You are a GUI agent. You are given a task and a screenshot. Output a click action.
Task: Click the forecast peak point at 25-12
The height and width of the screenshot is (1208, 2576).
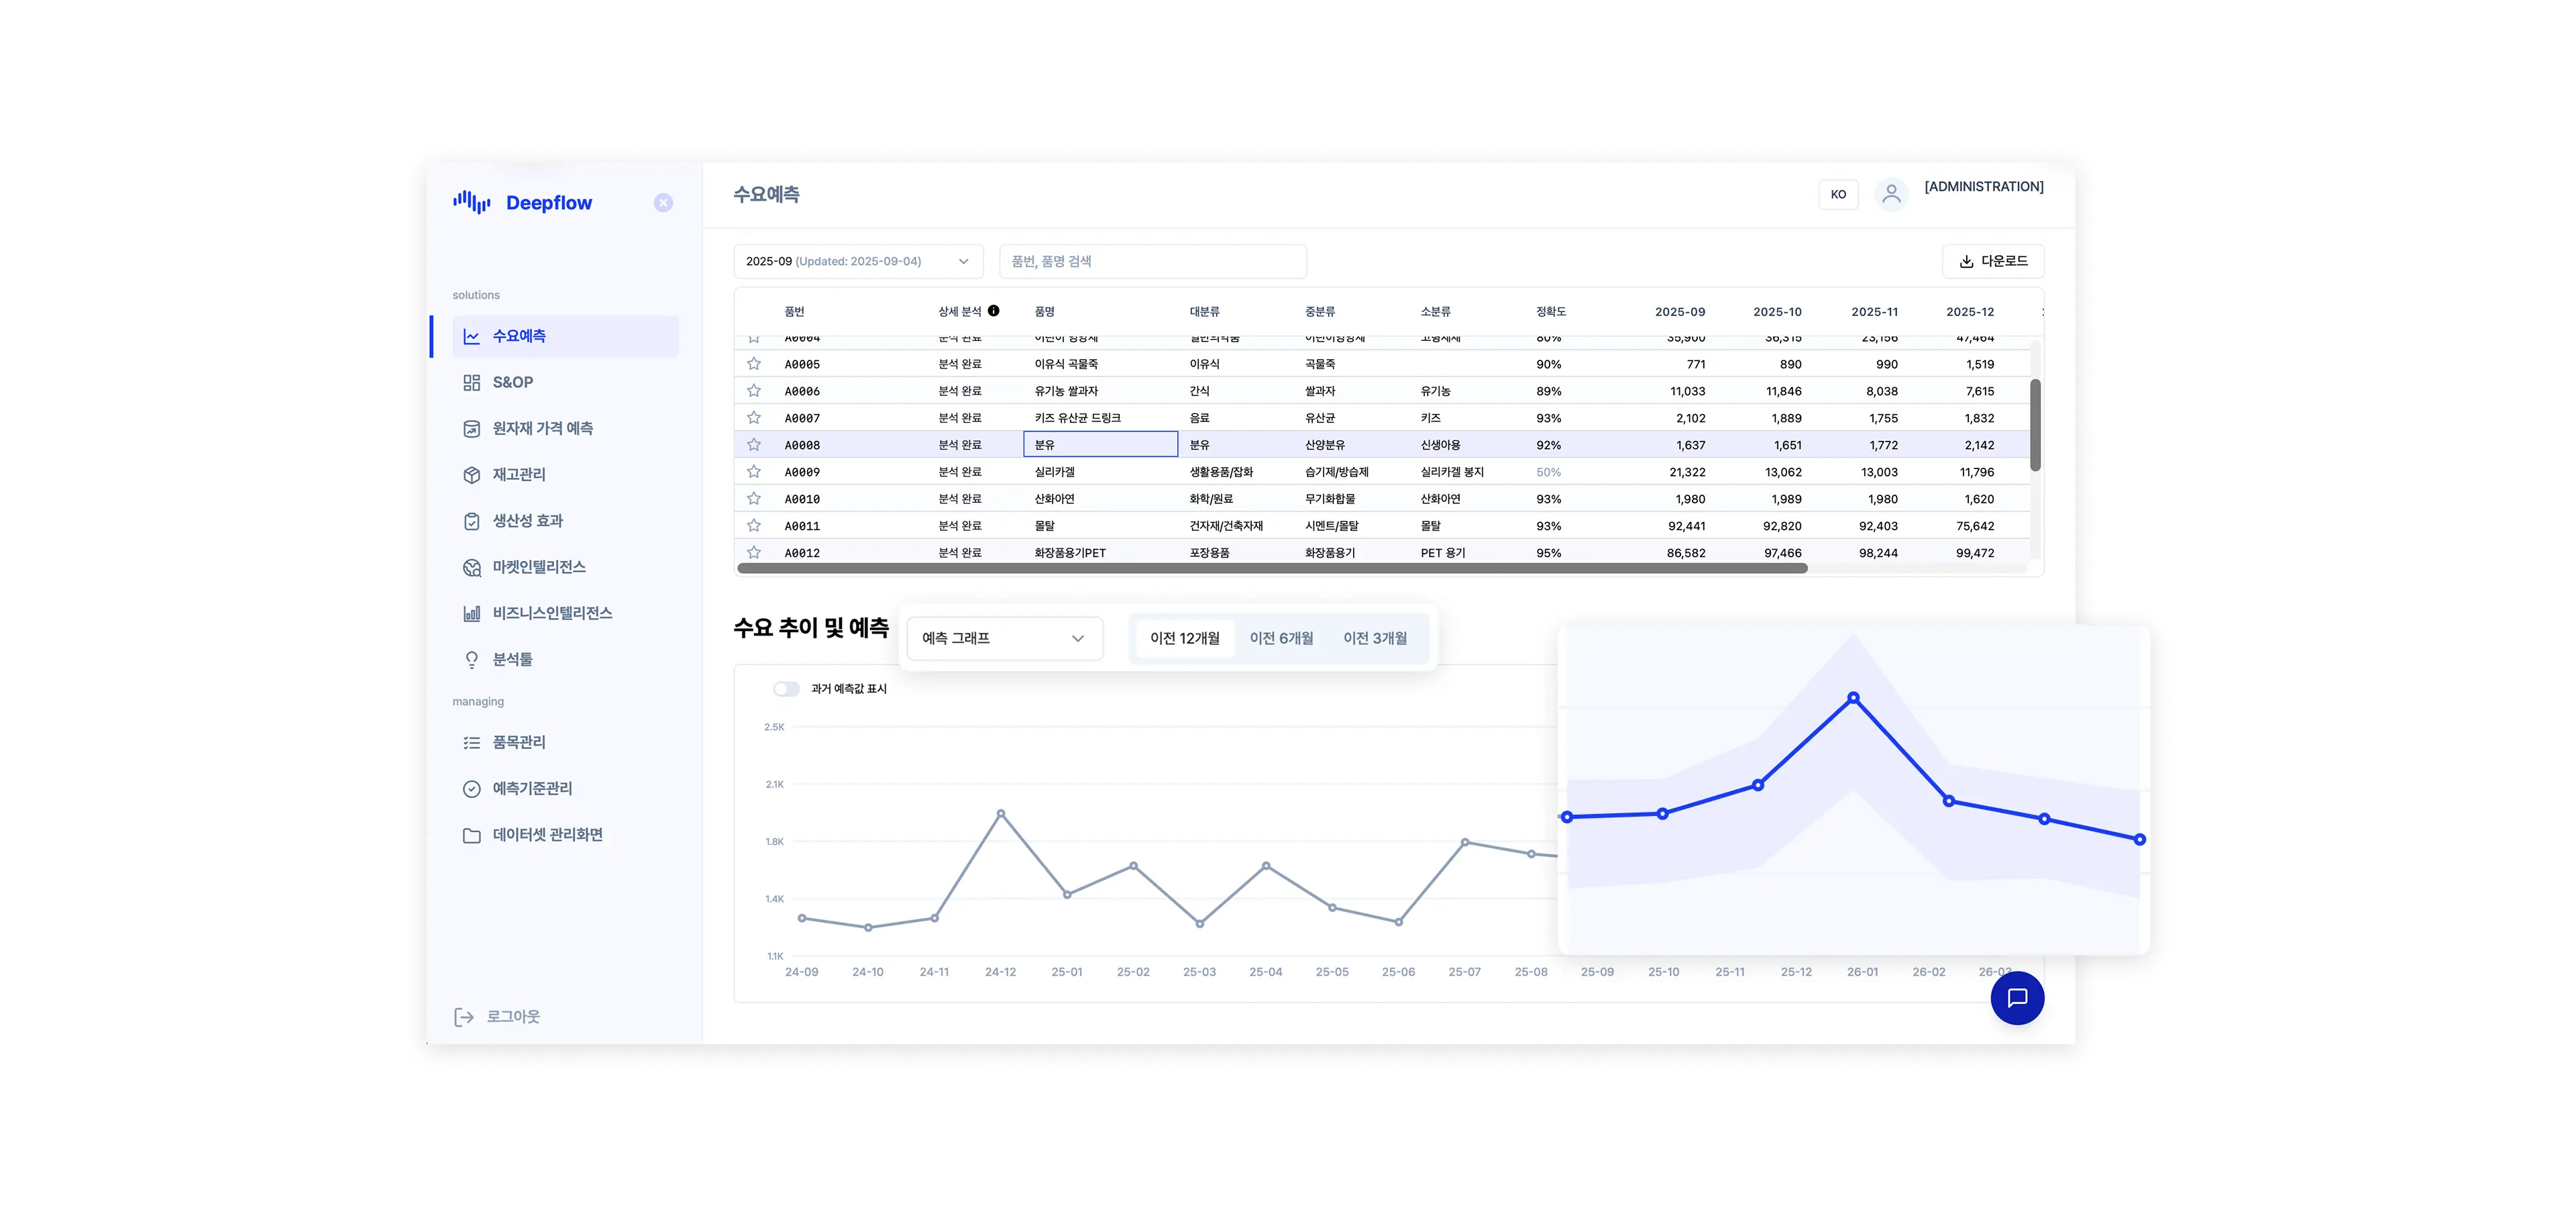[x=1853, y=698]
